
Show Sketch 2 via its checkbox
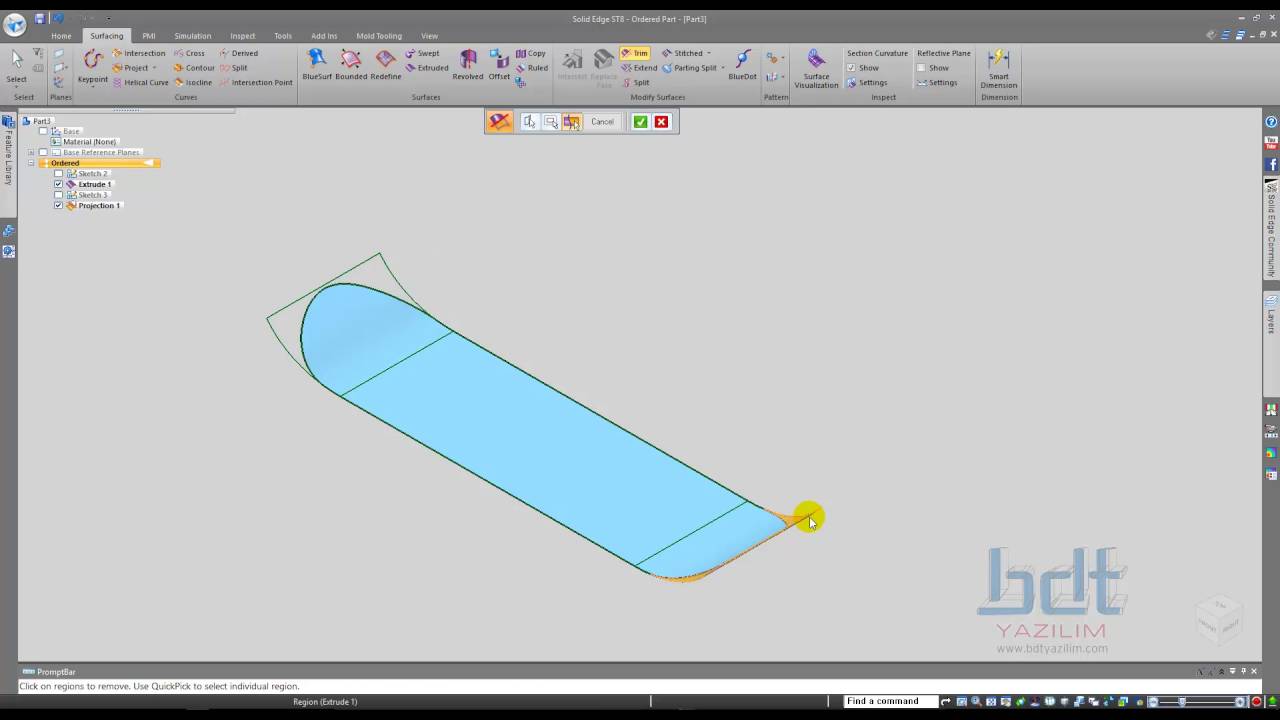(x=58, y=174)
